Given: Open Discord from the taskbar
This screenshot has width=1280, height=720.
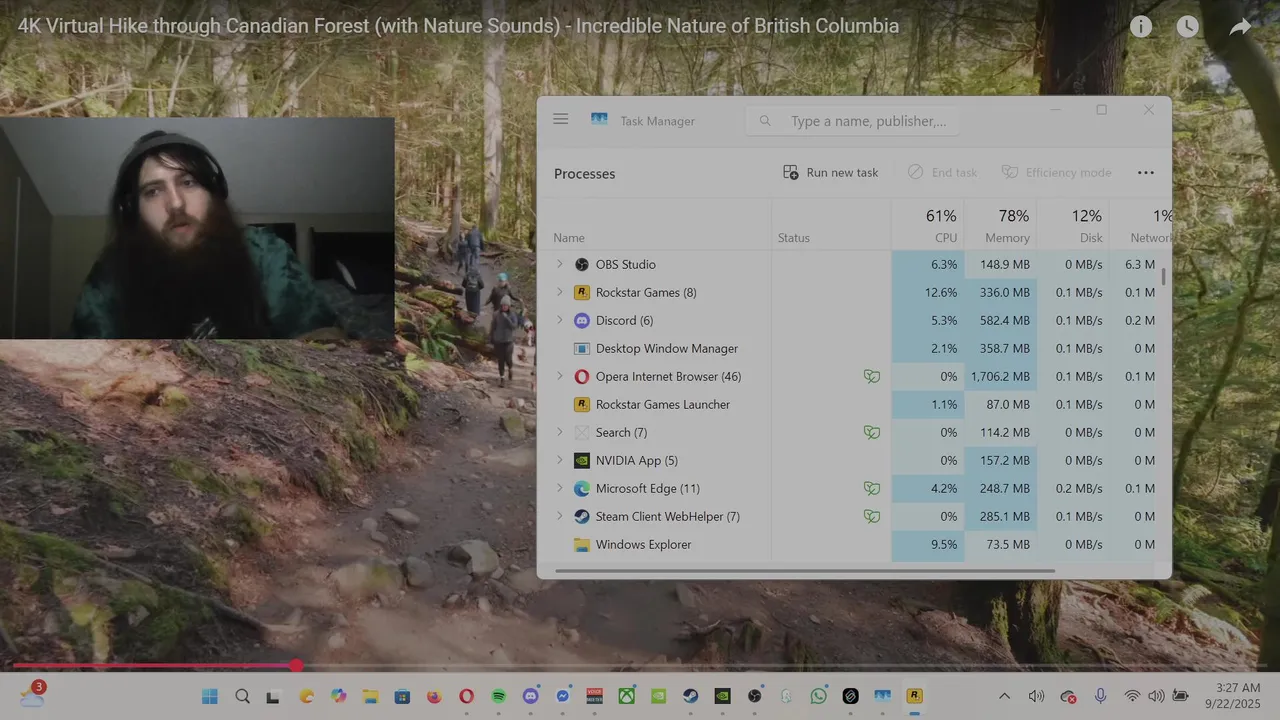Looking at the screenshot, I should point(530,696).
